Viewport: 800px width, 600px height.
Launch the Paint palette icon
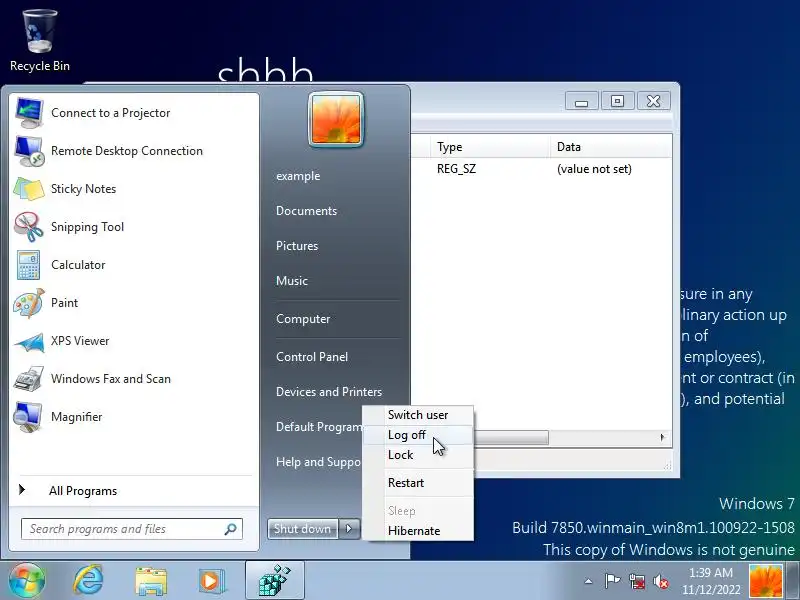pyautogui.click(x=29, y=303)
